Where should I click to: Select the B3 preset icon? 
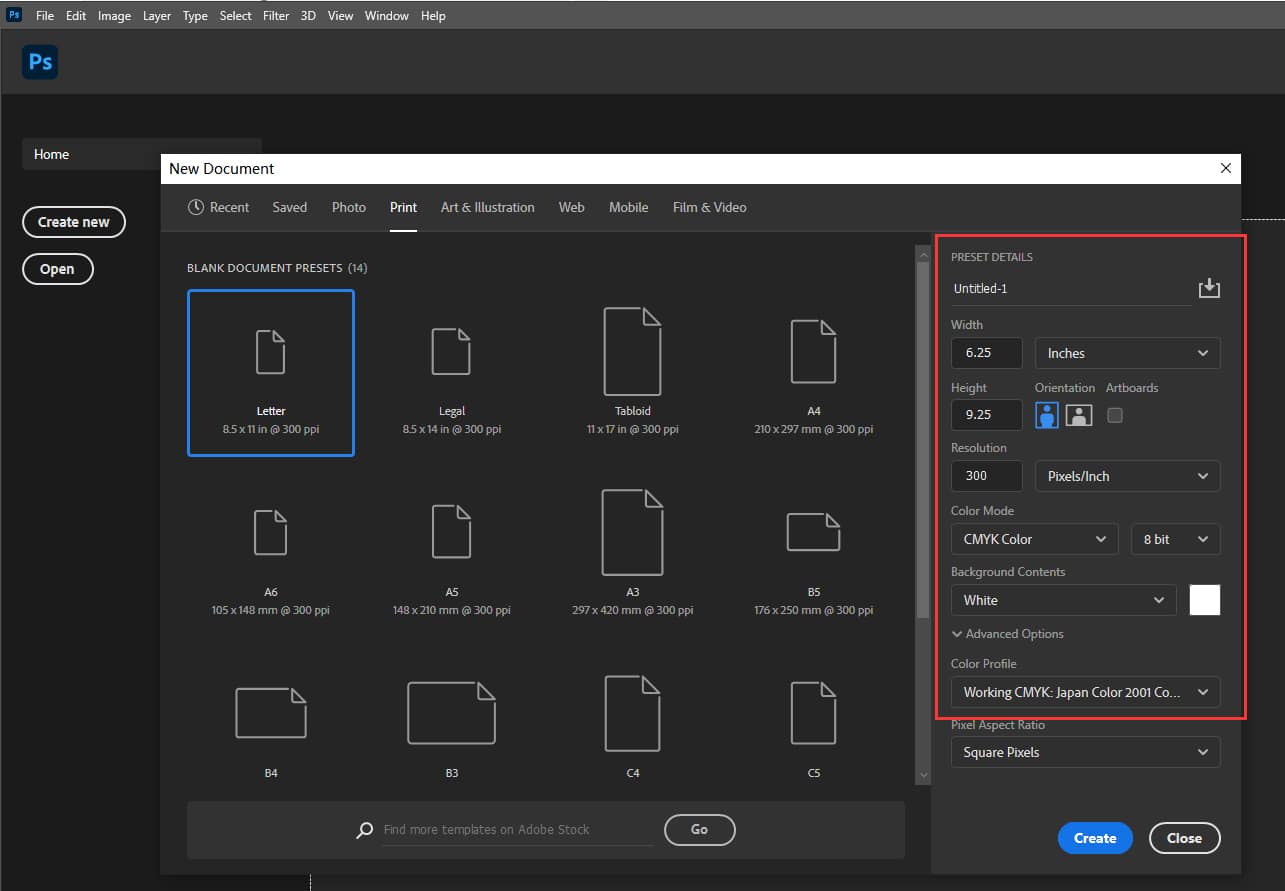pos(451,712)
